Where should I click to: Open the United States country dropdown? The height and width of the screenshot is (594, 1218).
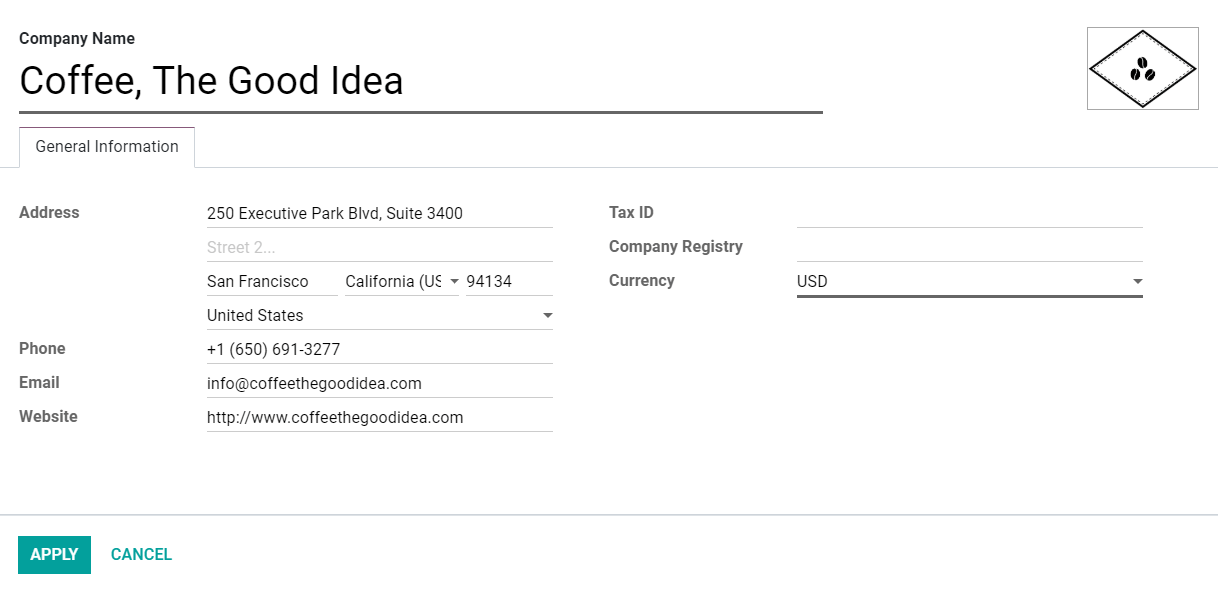coord(547,315)
